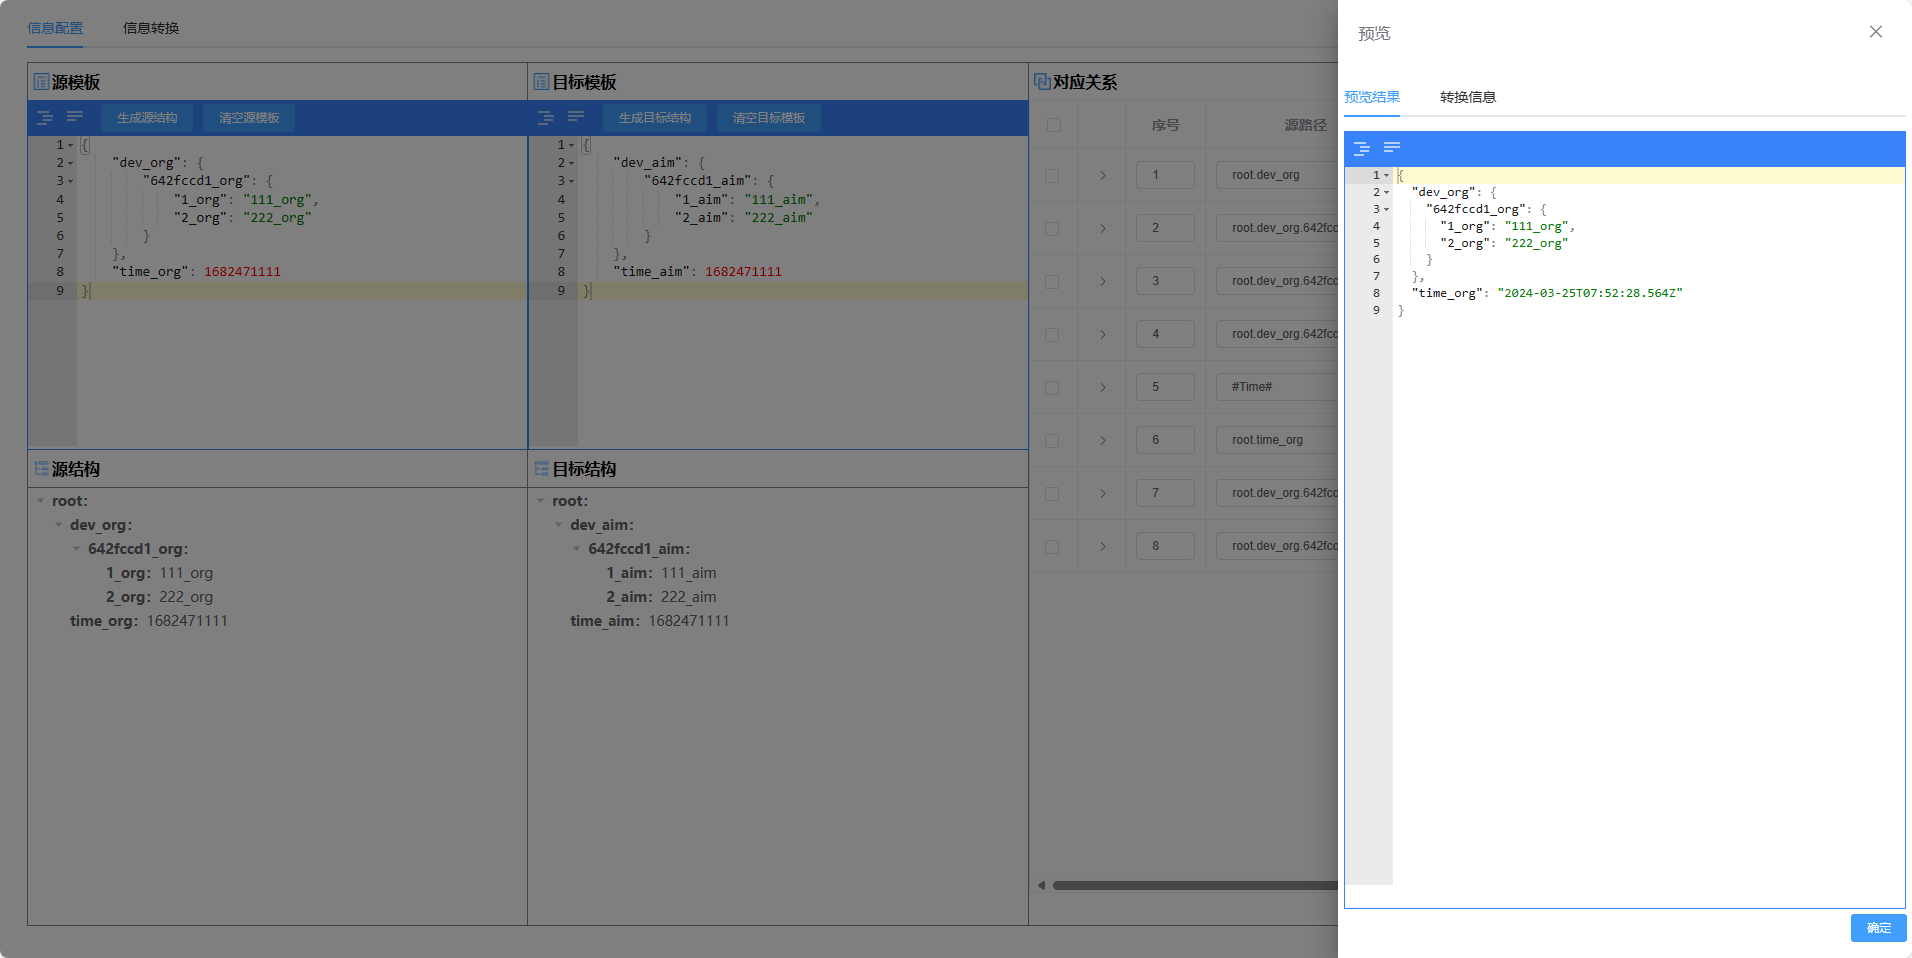The image size is (1912, 958).
Task: Close the preview drawer with the X icon
Action: (x=1875, y=32)
